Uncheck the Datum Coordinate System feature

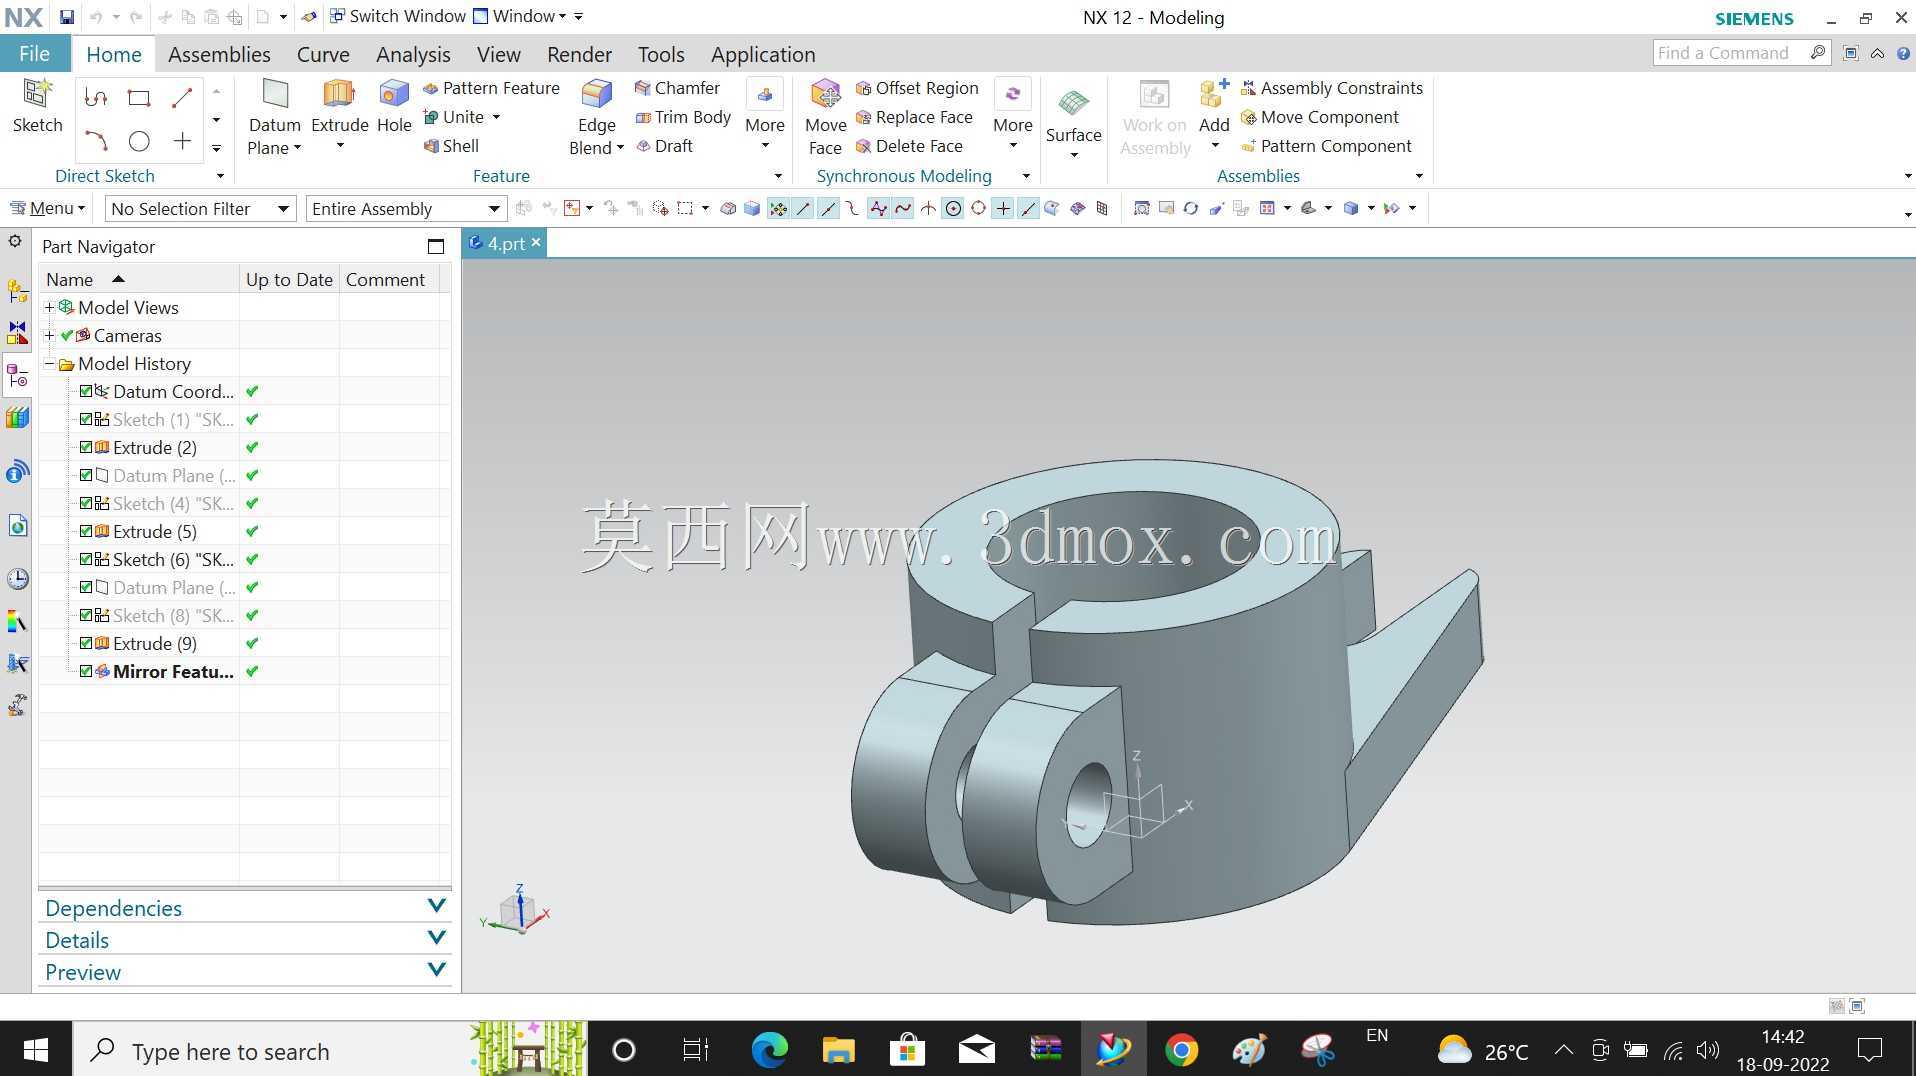(x=86, y=392)
